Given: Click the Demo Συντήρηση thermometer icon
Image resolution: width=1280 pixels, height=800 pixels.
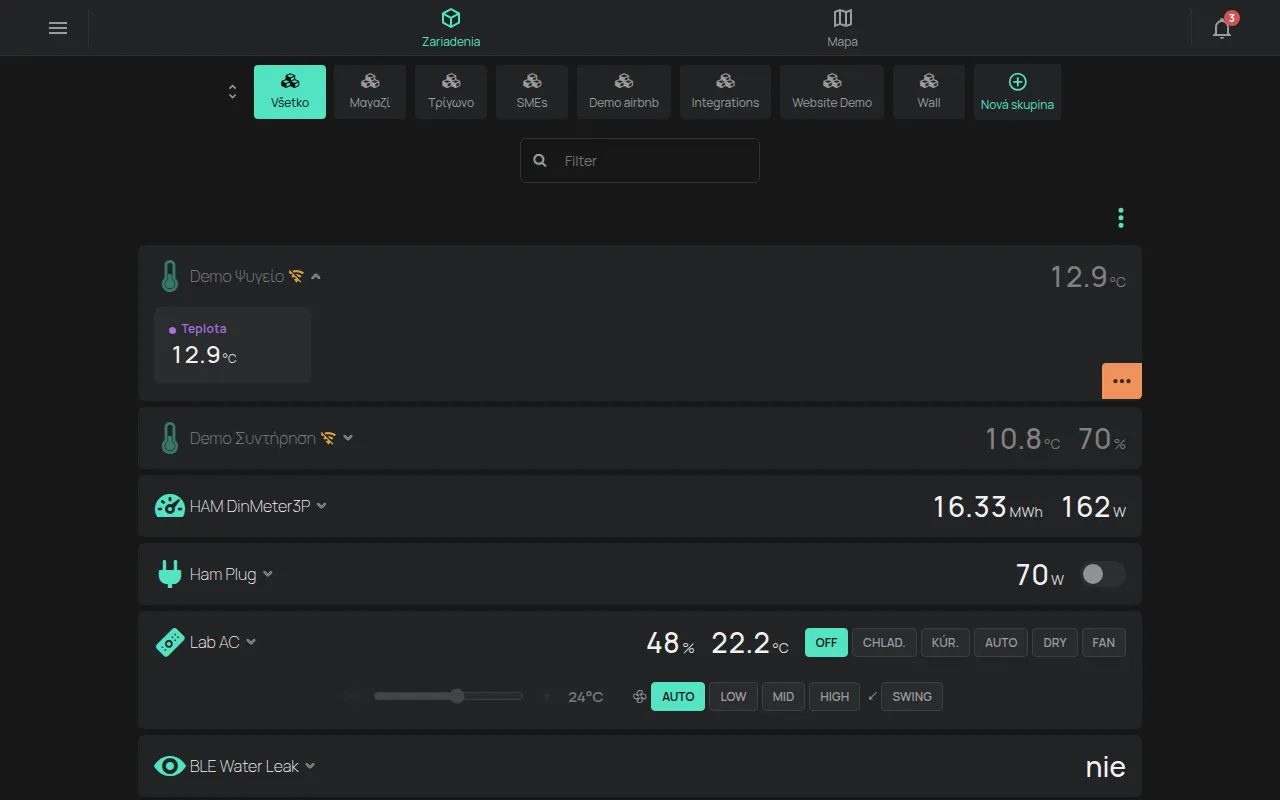Looking at the screenshot, I should pos(170,438).
